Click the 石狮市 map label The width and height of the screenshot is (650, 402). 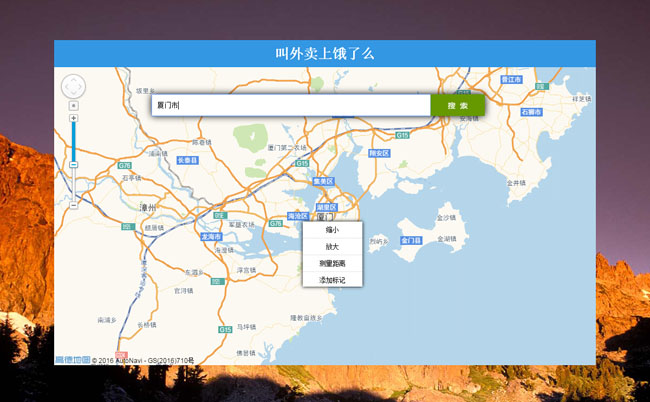click(x=531, y=112)
